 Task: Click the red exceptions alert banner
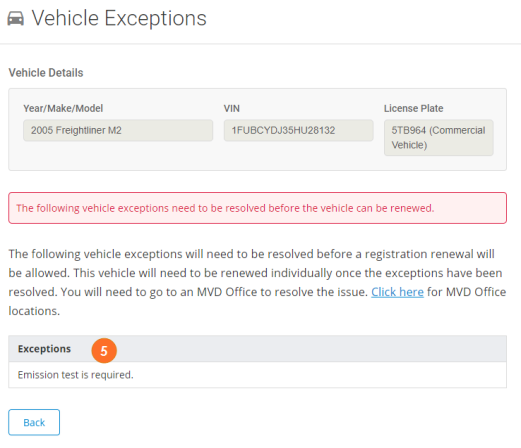[x=257, y=208]
